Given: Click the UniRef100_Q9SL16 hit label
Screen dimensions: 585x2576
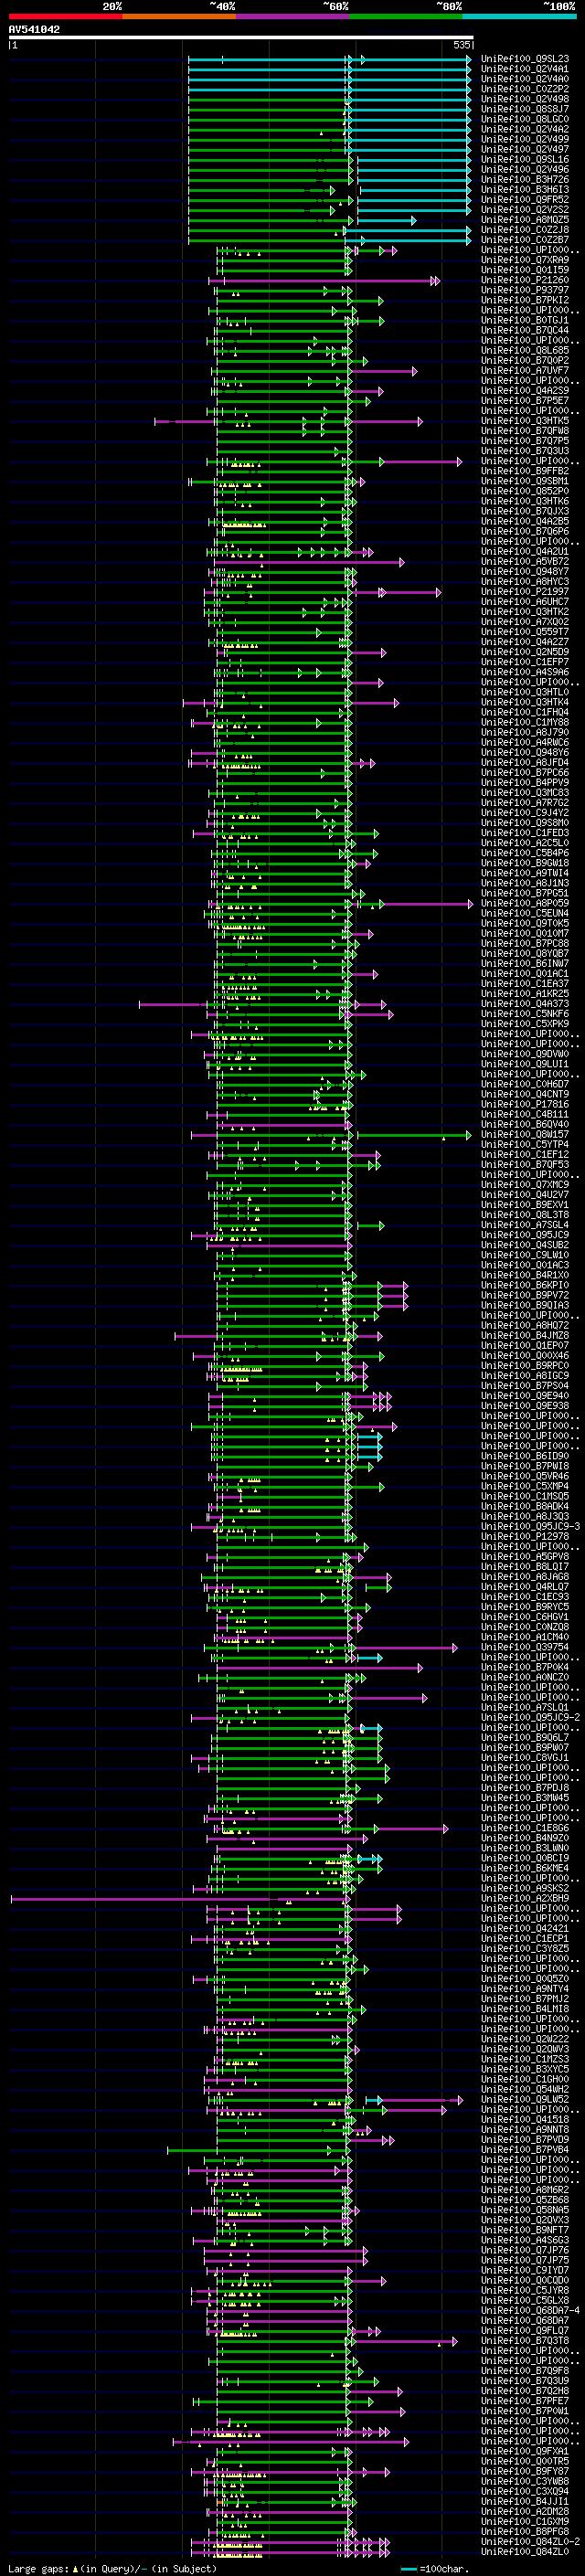Looking at the screenshot, I should (525, 159).
